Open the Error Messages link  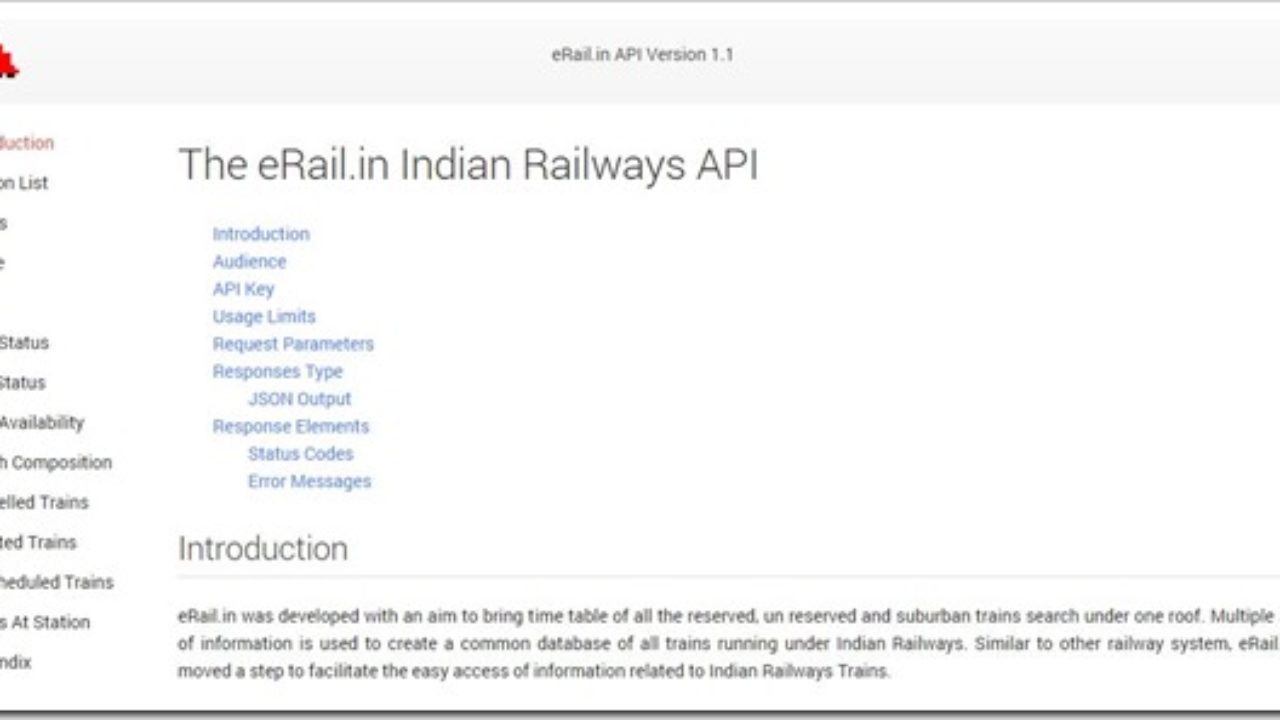tap(310, 481)
